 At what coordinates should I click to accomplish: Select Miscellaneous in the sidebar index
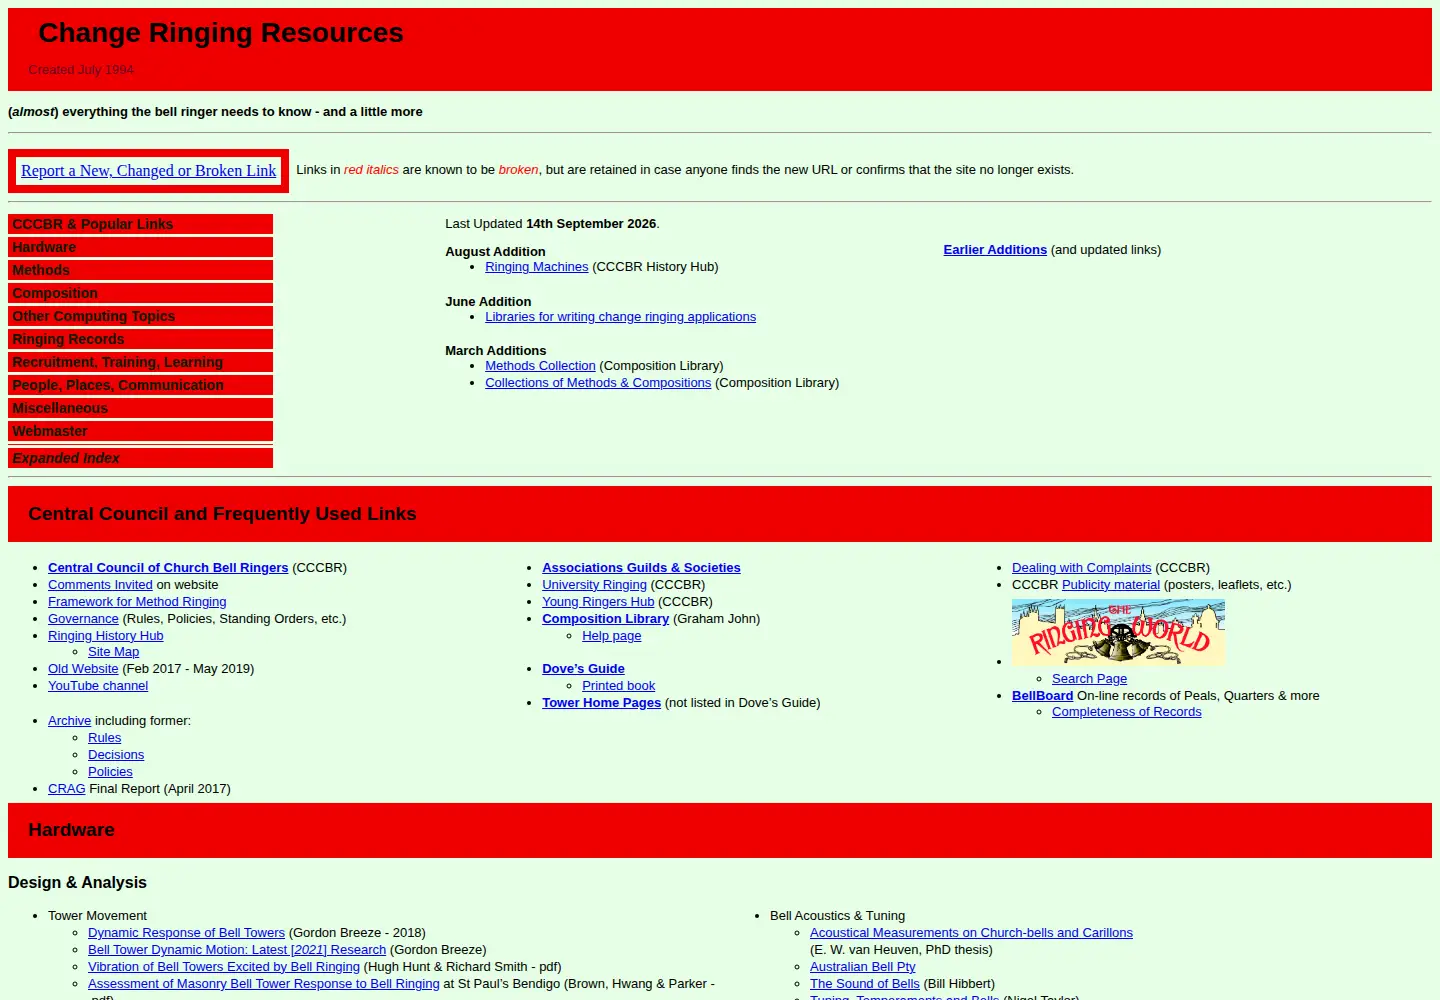click(140, 408)
